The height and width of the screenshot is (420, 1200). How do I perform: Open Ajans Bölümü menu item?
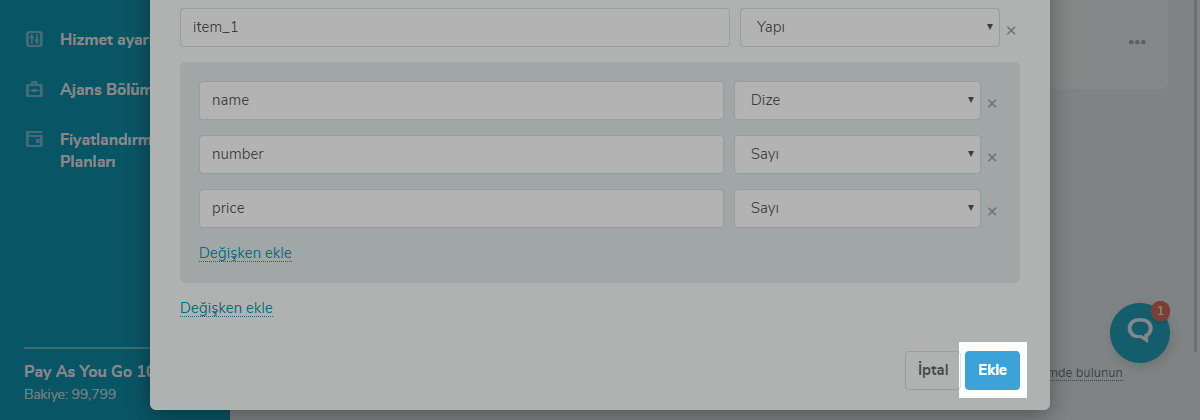(104, 90)
